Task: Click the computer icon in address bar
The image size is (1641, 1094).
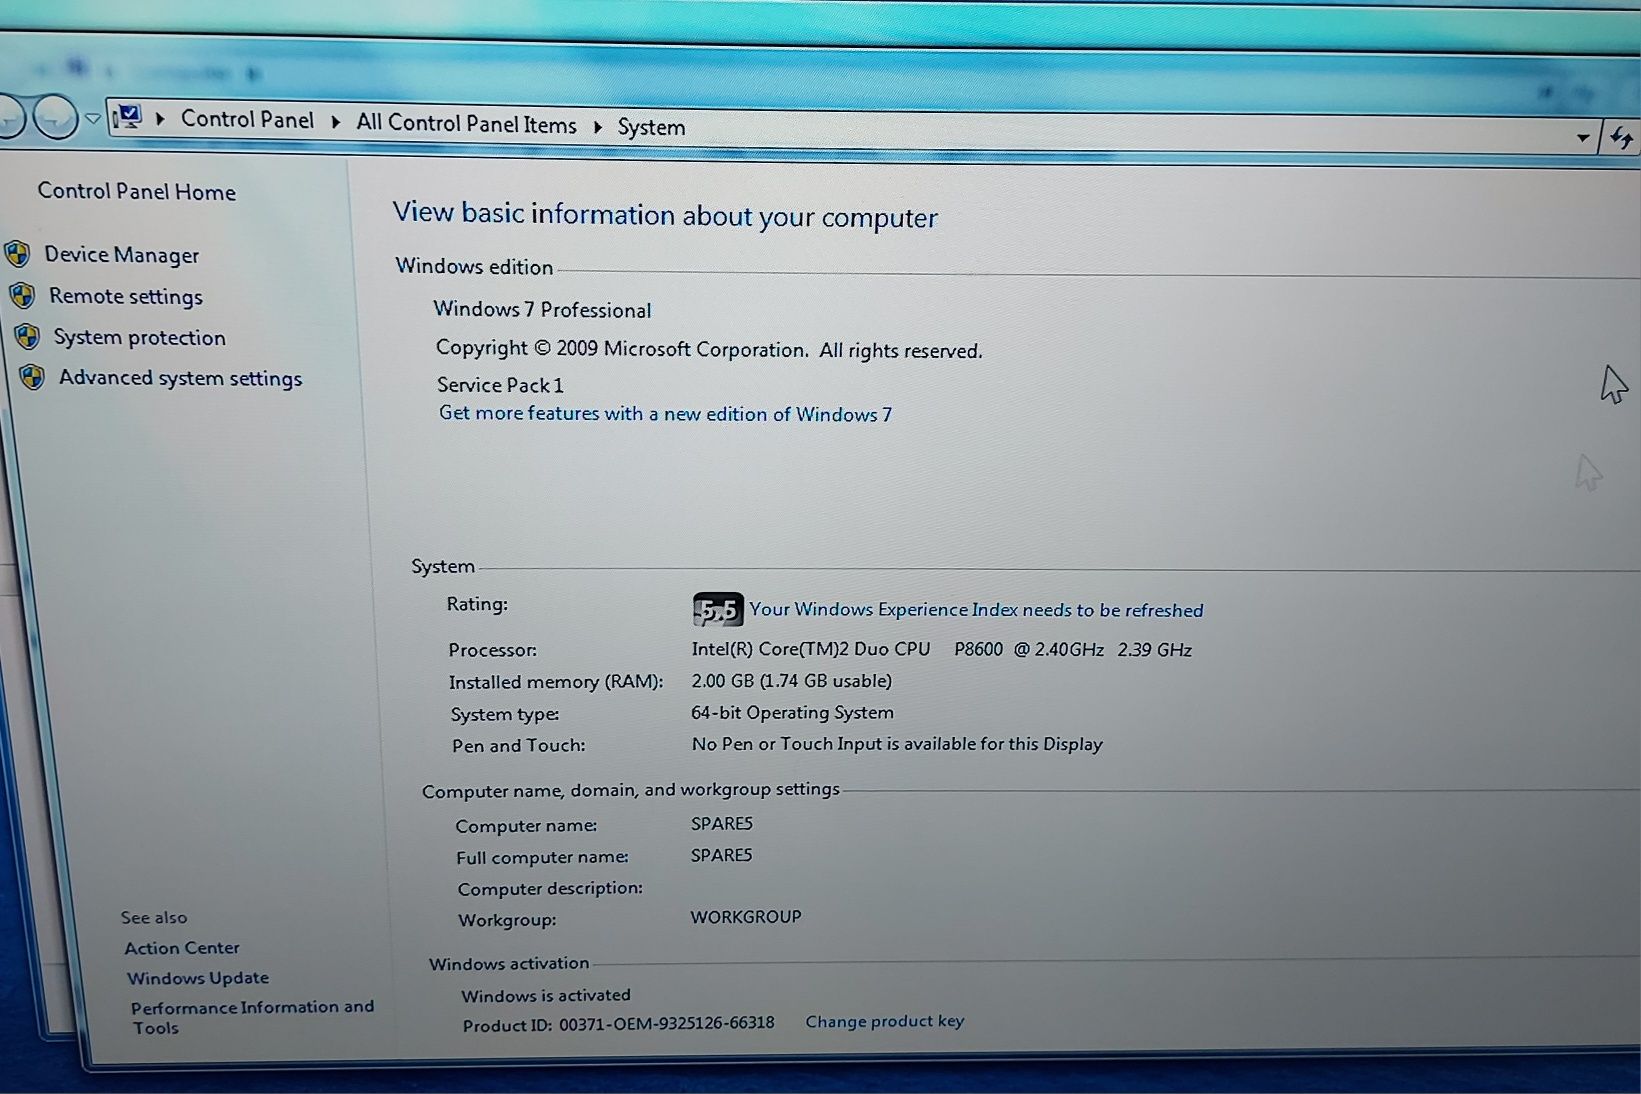Action: coord(128,117)
